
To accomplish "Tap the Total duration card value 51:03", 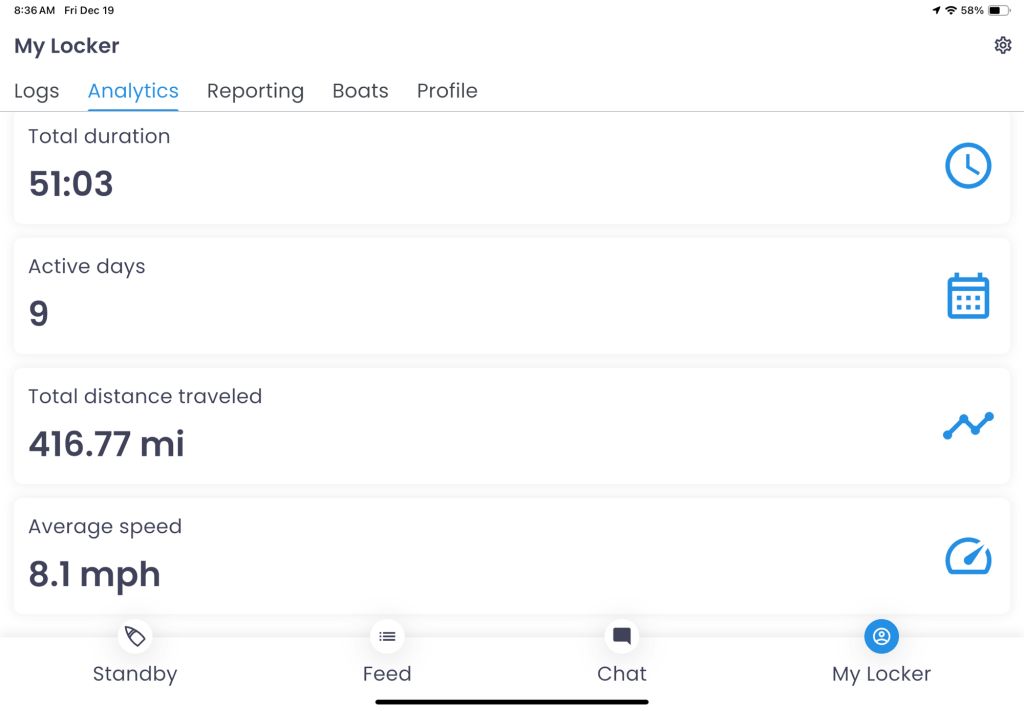I will point(71,184).
